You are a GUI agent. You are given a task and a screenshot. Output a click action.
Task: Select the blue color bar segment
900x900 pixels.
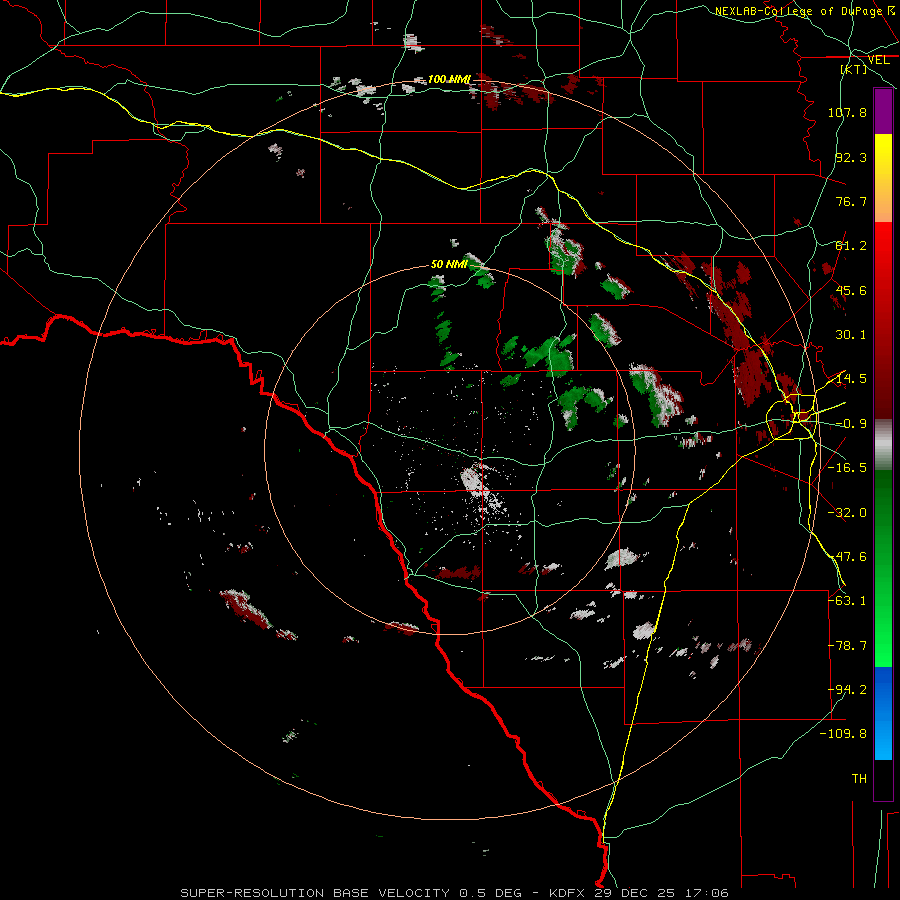(x=883, y=713)
